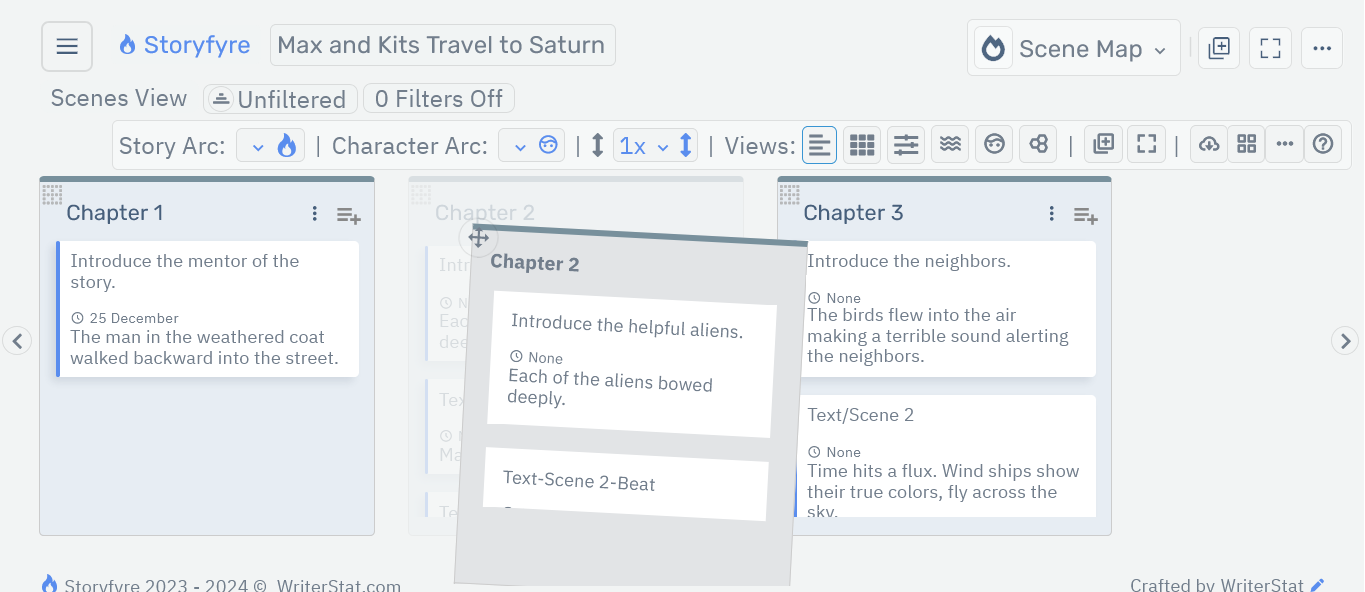Toggle the vertical spacing arrow icon
Screen dimensions: 1365x592
point(596,144)
